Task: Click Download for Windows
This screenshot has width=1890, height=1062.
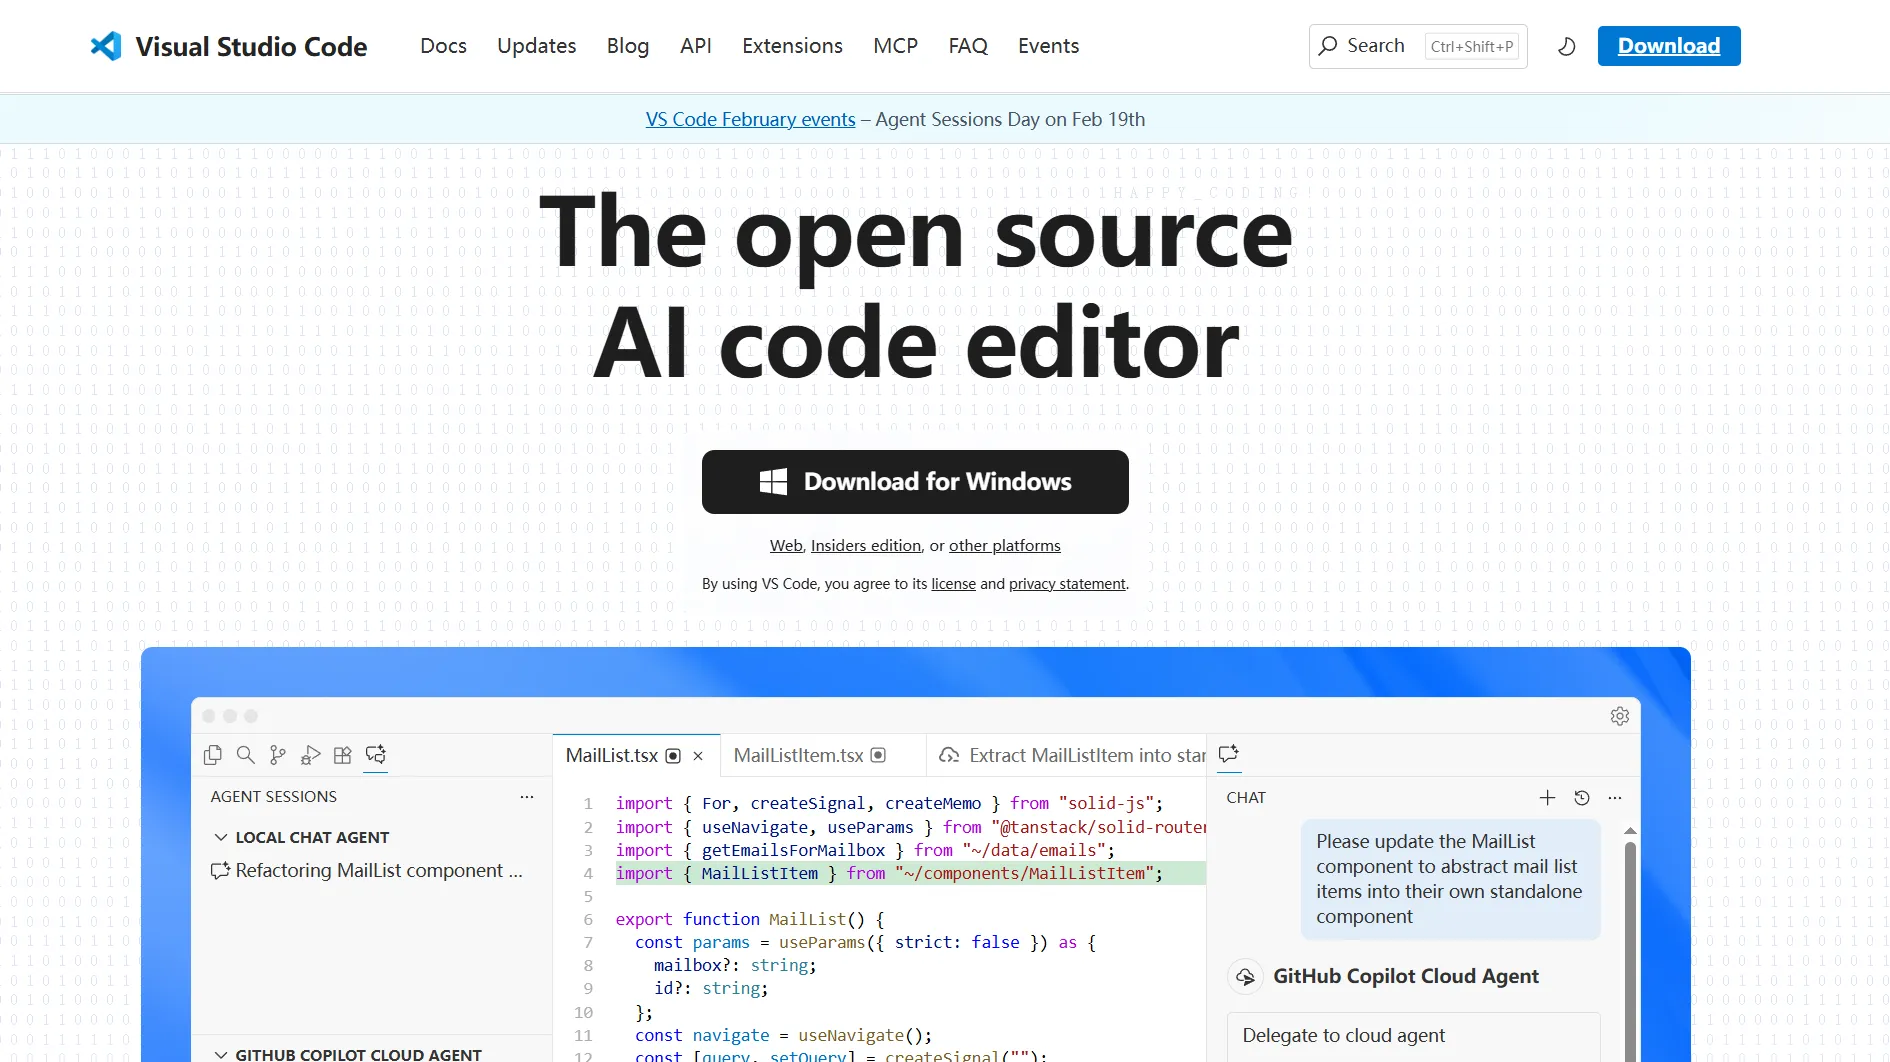Action: (914, 481)
